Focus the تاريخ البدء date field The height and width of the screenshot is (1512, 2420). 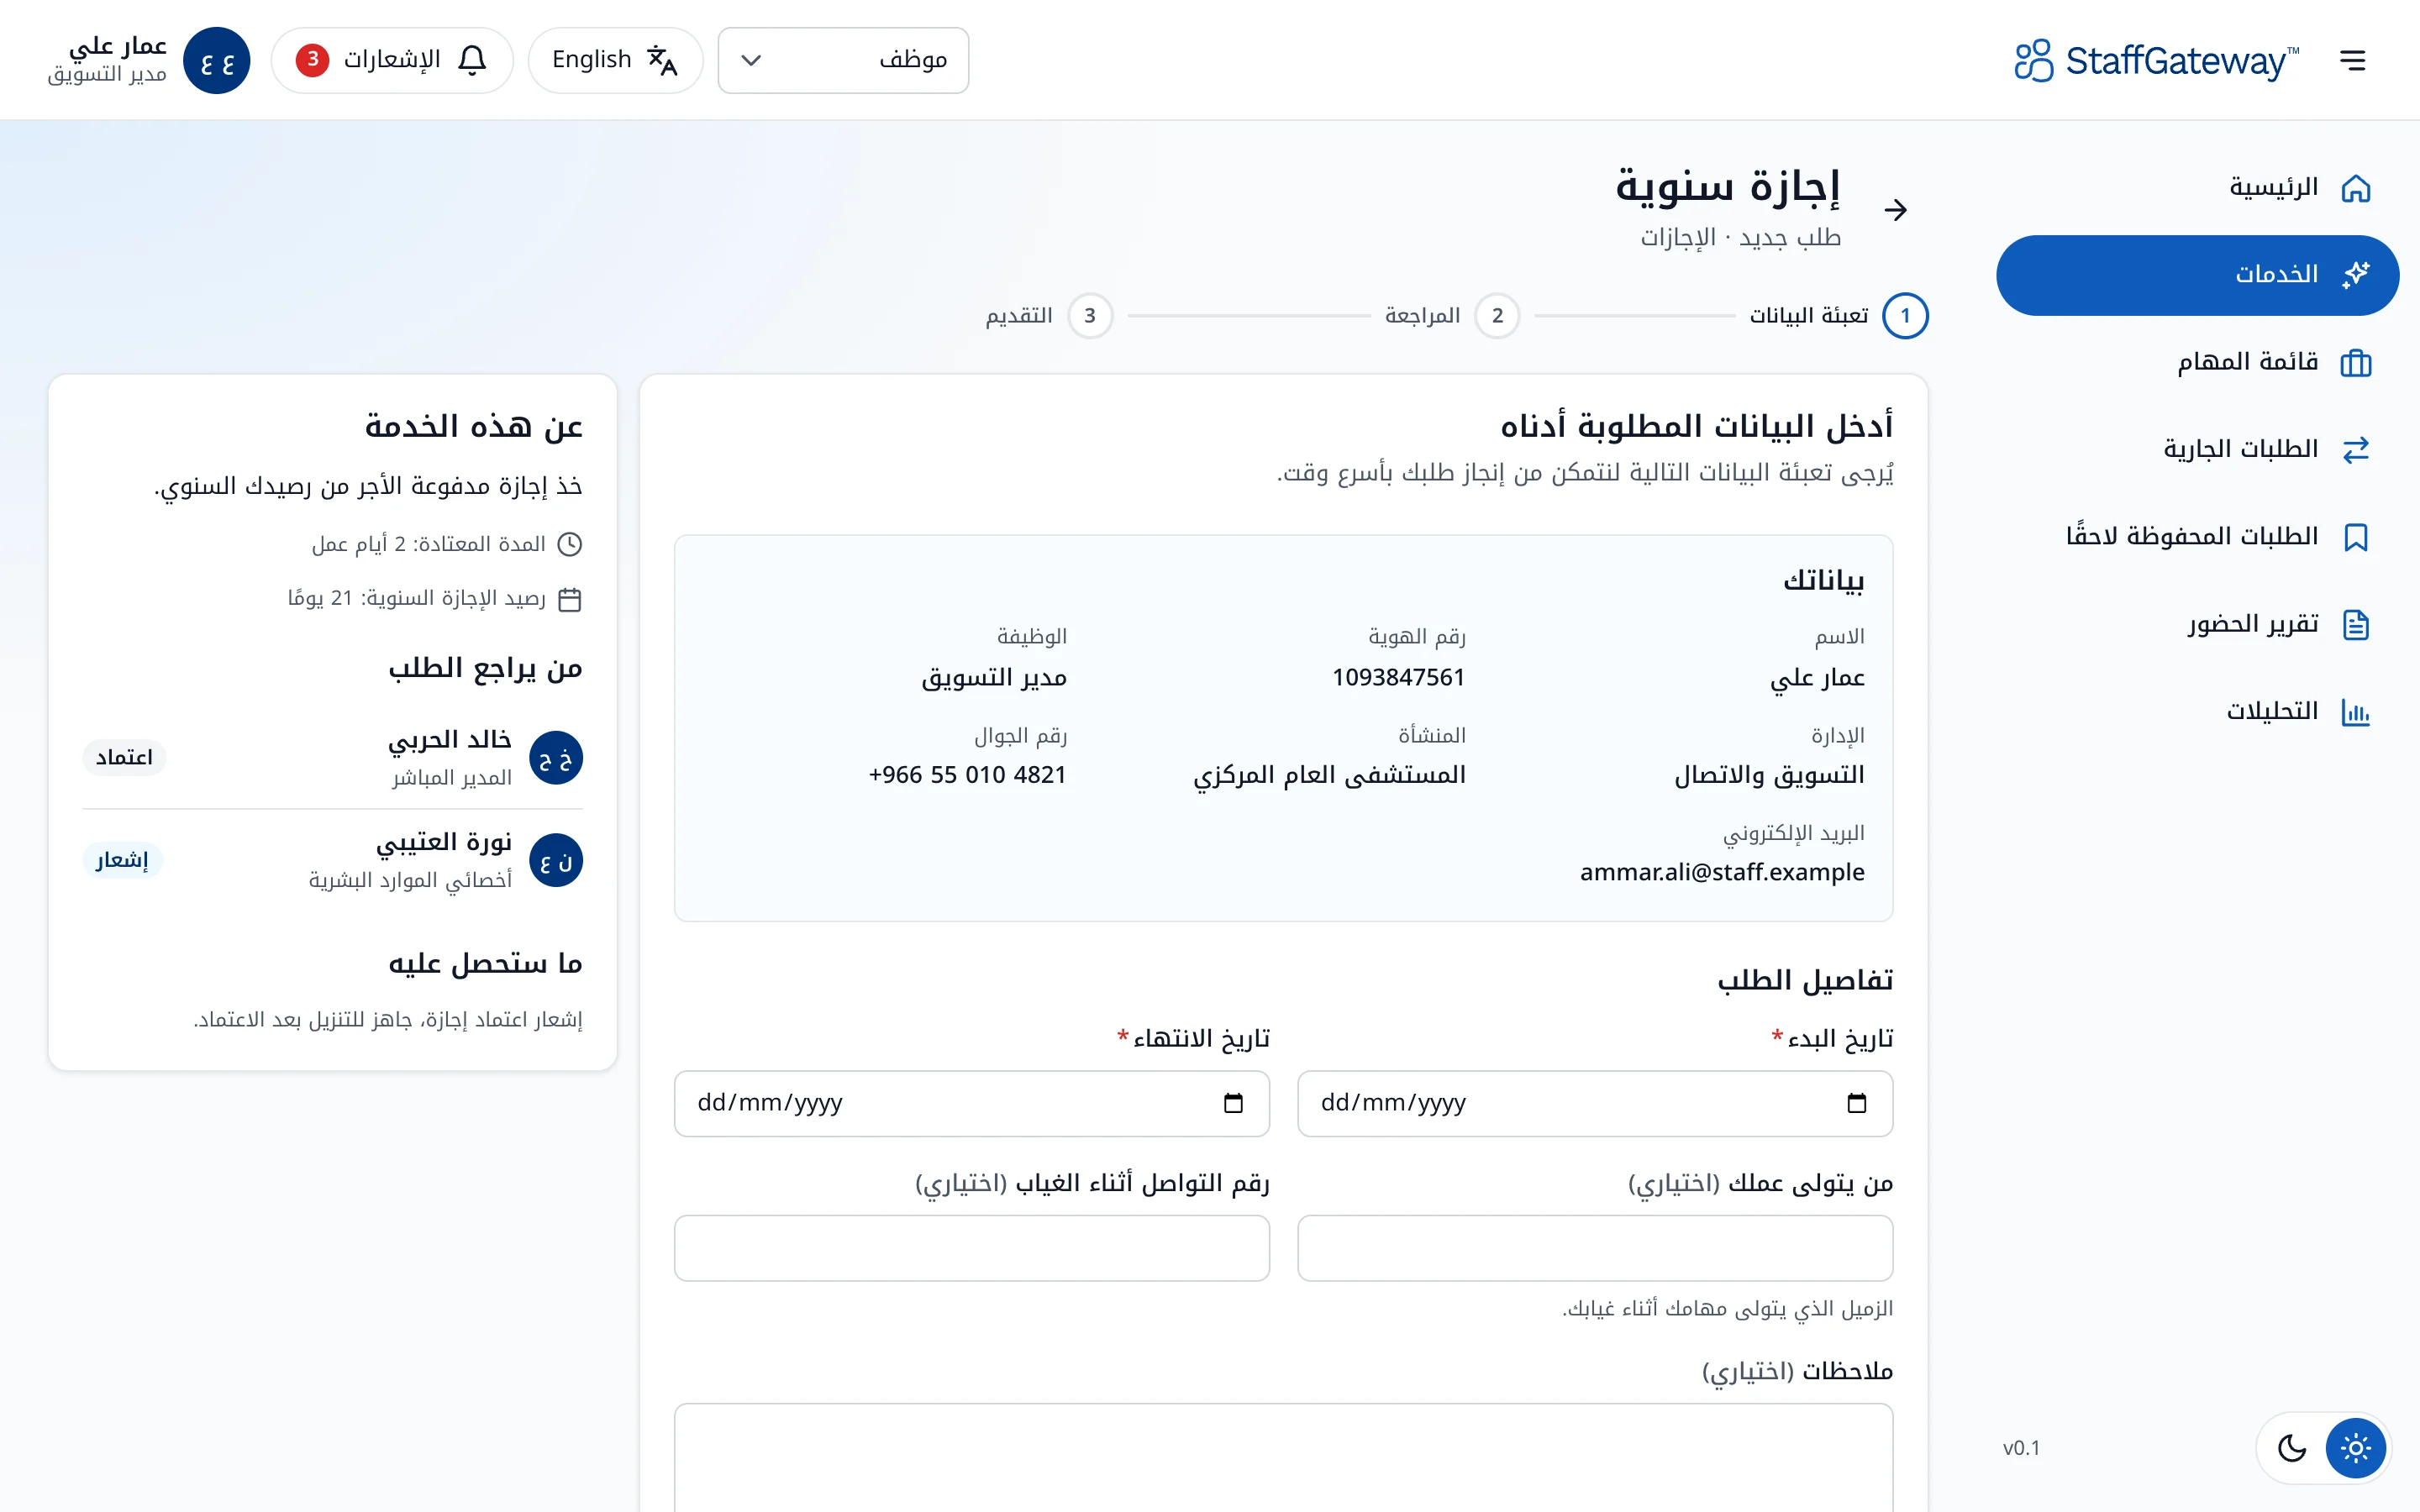(1595, 1103)
